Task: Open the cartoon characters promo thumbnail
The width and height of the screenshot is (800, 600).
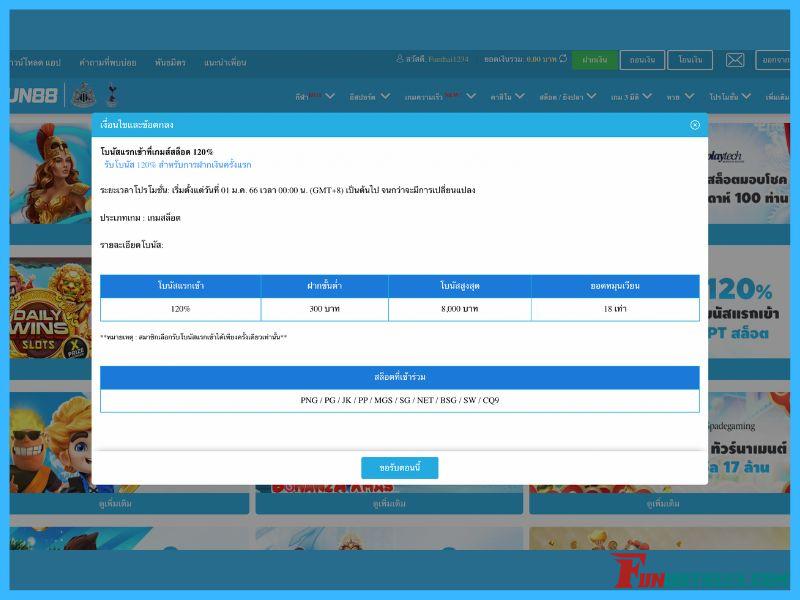Action: tap(51, 442)
